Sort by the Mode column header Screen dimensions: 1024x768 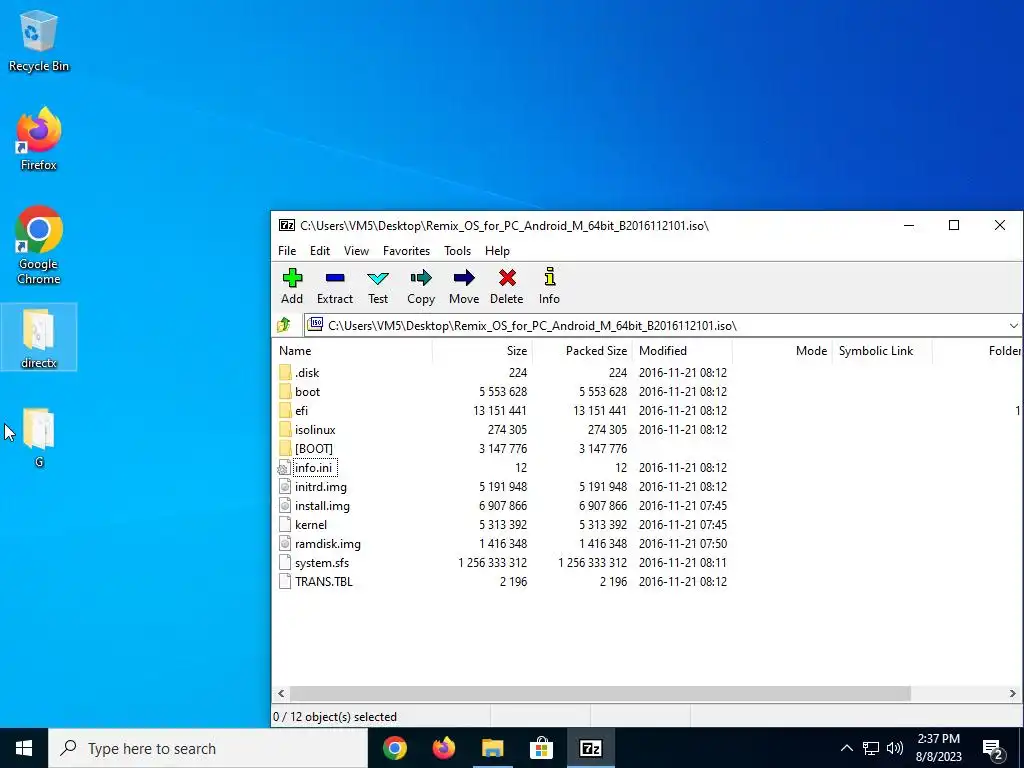[782, 351]
